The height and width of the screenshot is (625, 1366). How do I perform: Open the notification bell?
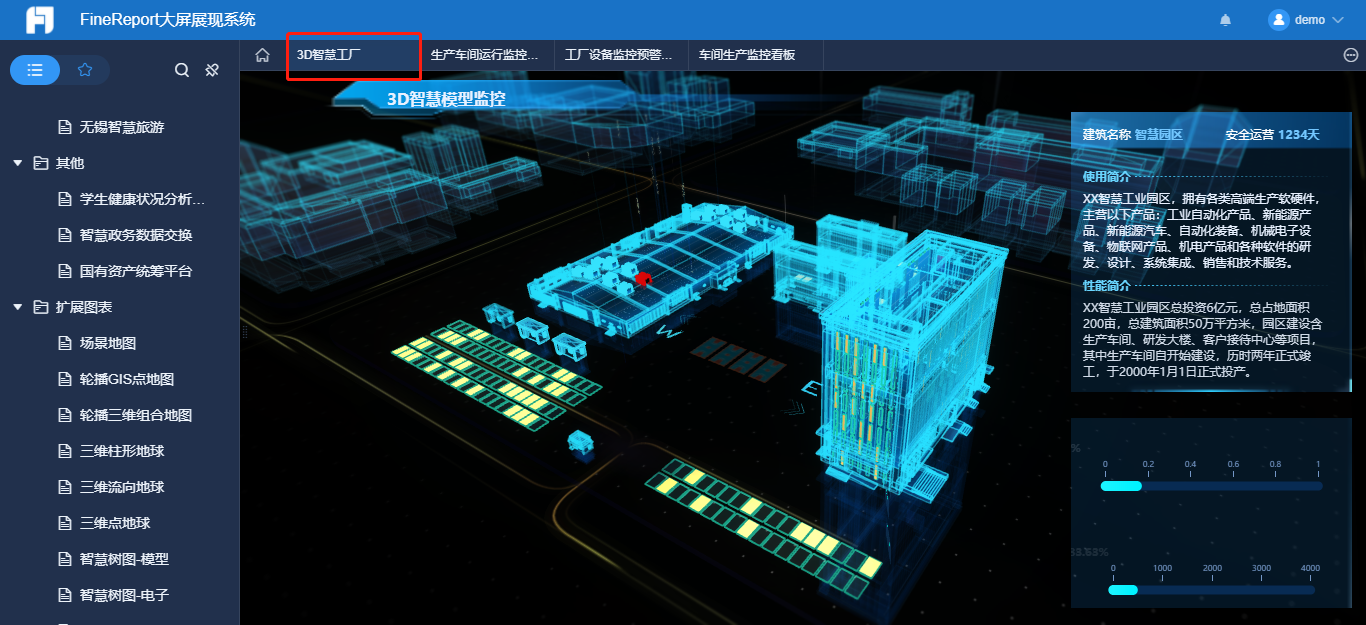click(1225, 20)
